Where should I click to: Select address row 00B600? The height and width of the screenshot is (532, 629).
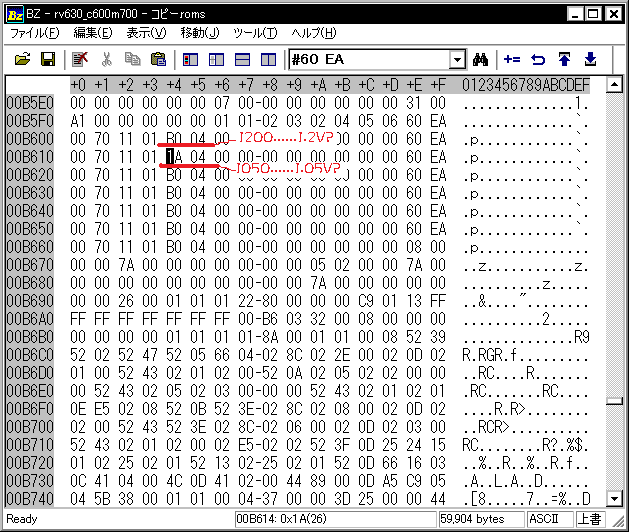[x=30, y=139]
